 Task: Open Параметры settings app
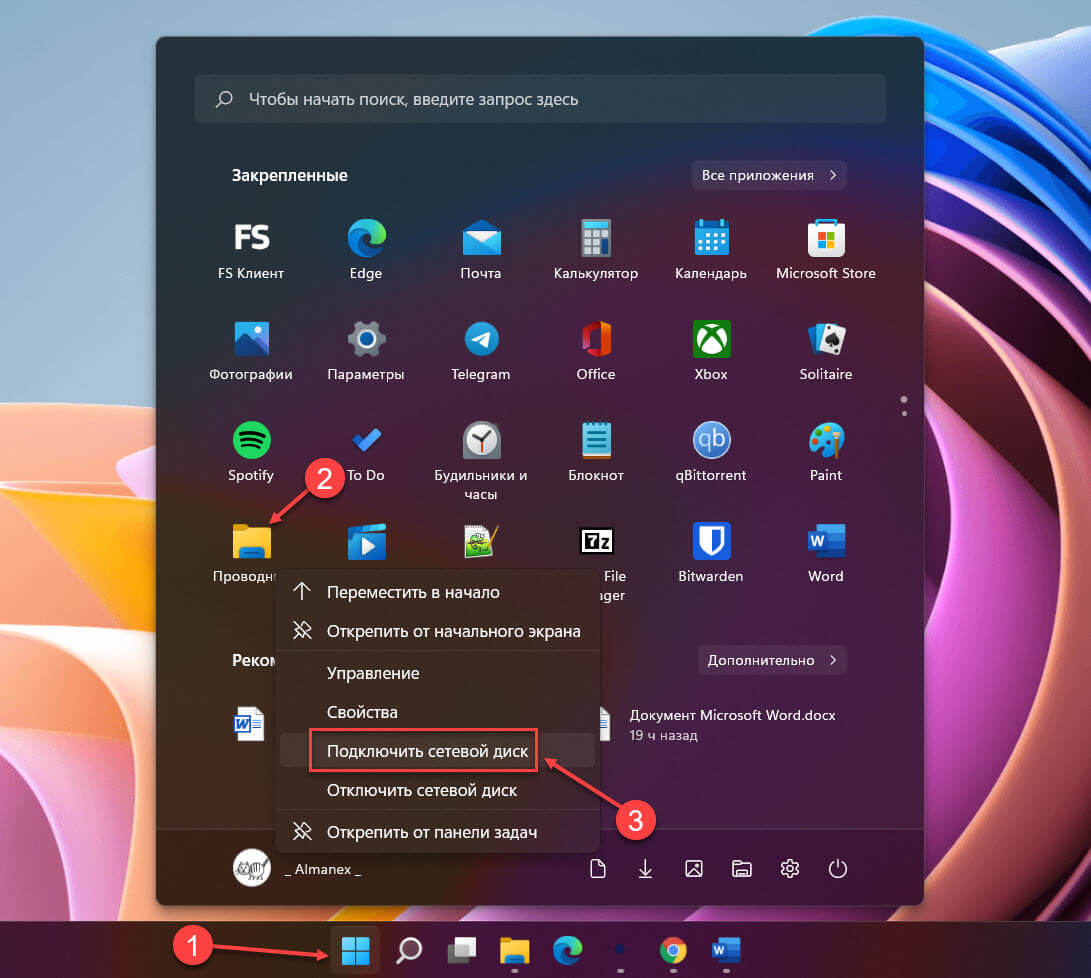coord(366,351)
